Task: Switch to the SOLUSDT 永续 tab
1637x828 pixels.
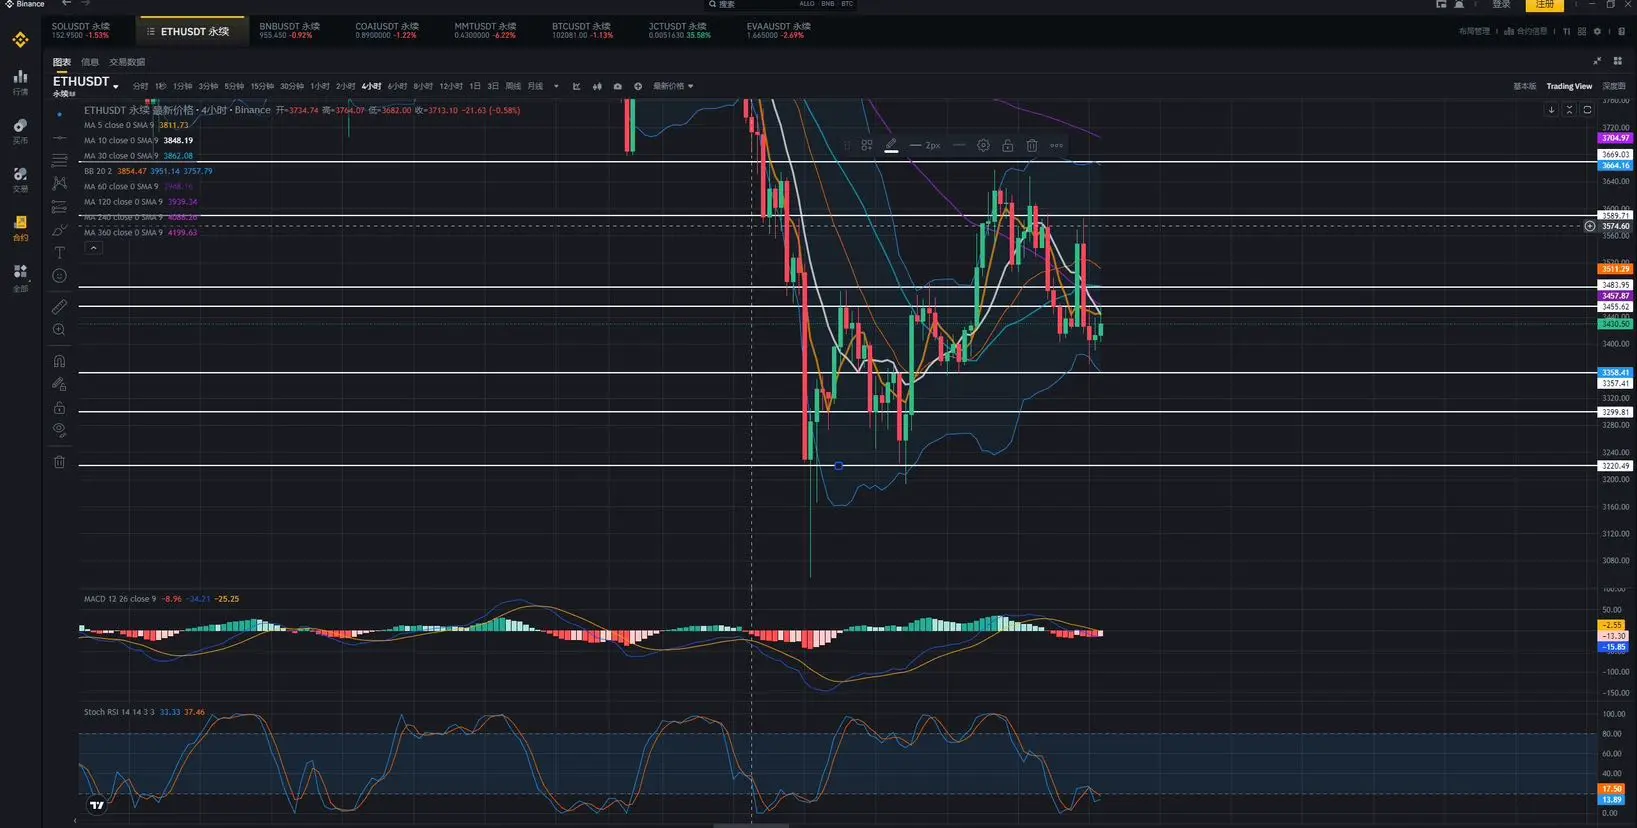Action: click(x=81, y=31)
